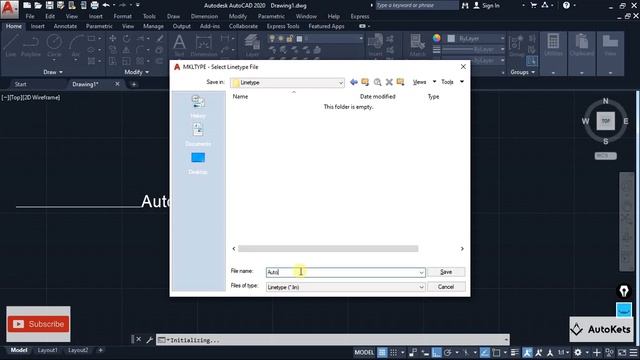
Task: Click the Help question mark icon
Action: (566, 5)
